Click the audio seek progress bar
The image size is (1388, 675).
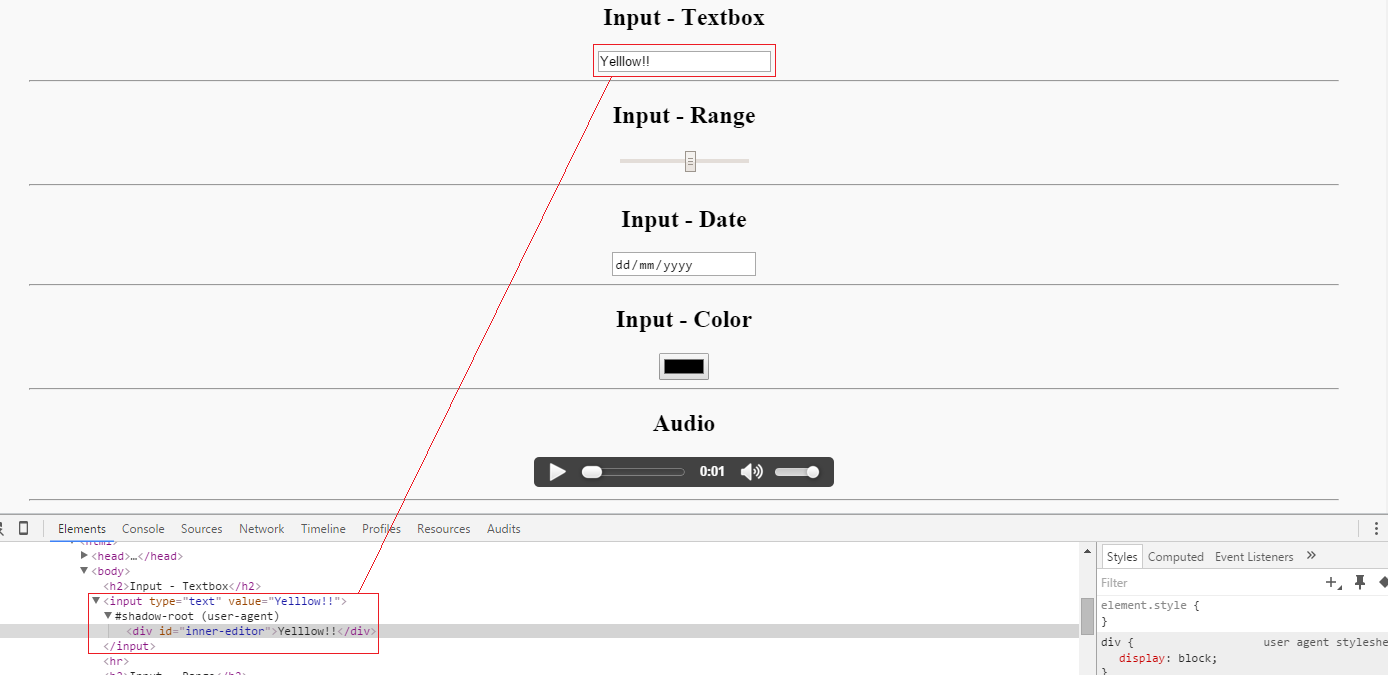pos(634,472)
